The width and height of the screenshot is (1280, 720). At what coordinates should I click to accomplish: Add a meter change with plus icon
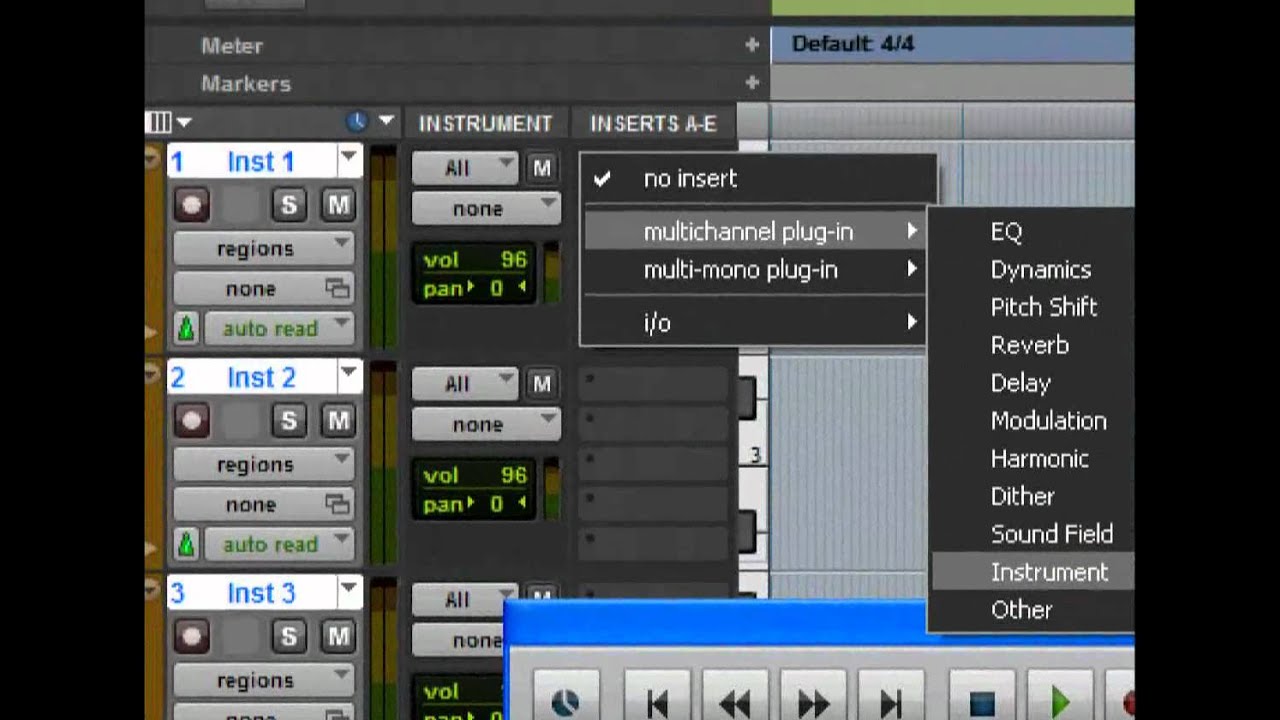click(752, 45)
